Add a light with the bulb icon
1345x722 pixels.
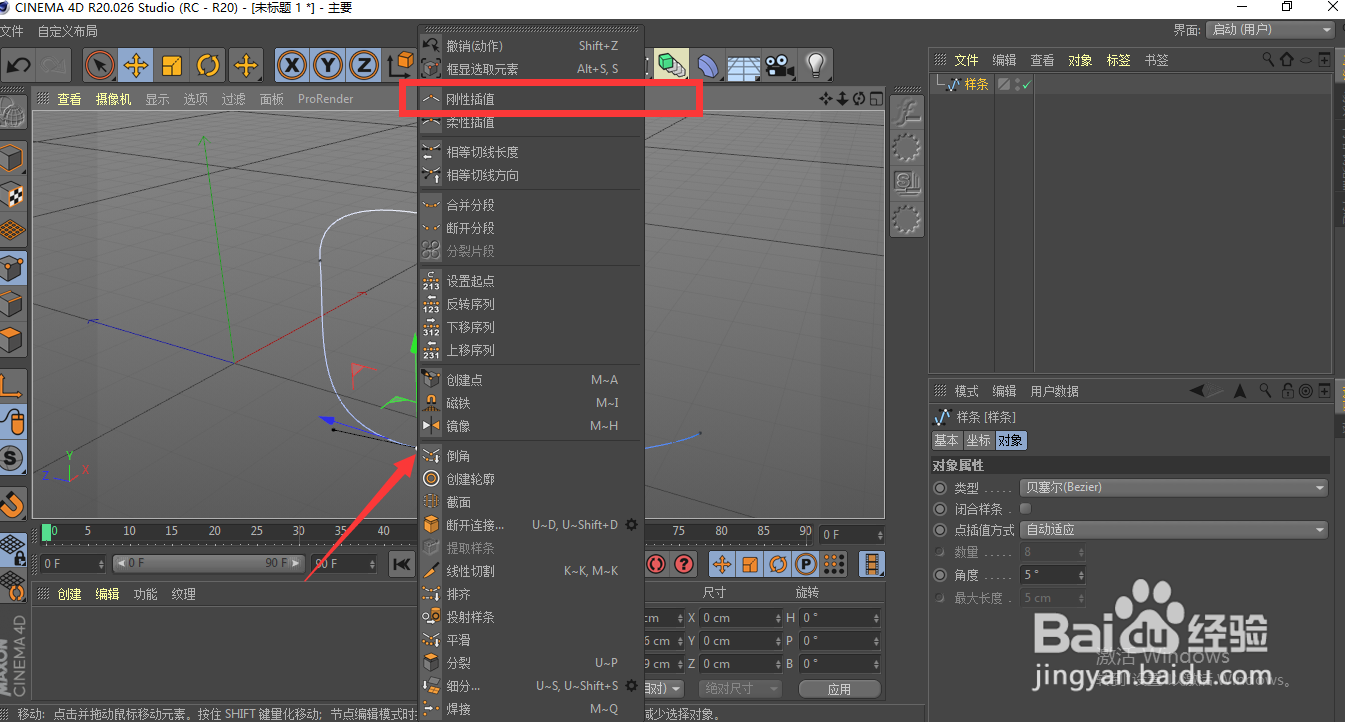[x=816, y=66]
